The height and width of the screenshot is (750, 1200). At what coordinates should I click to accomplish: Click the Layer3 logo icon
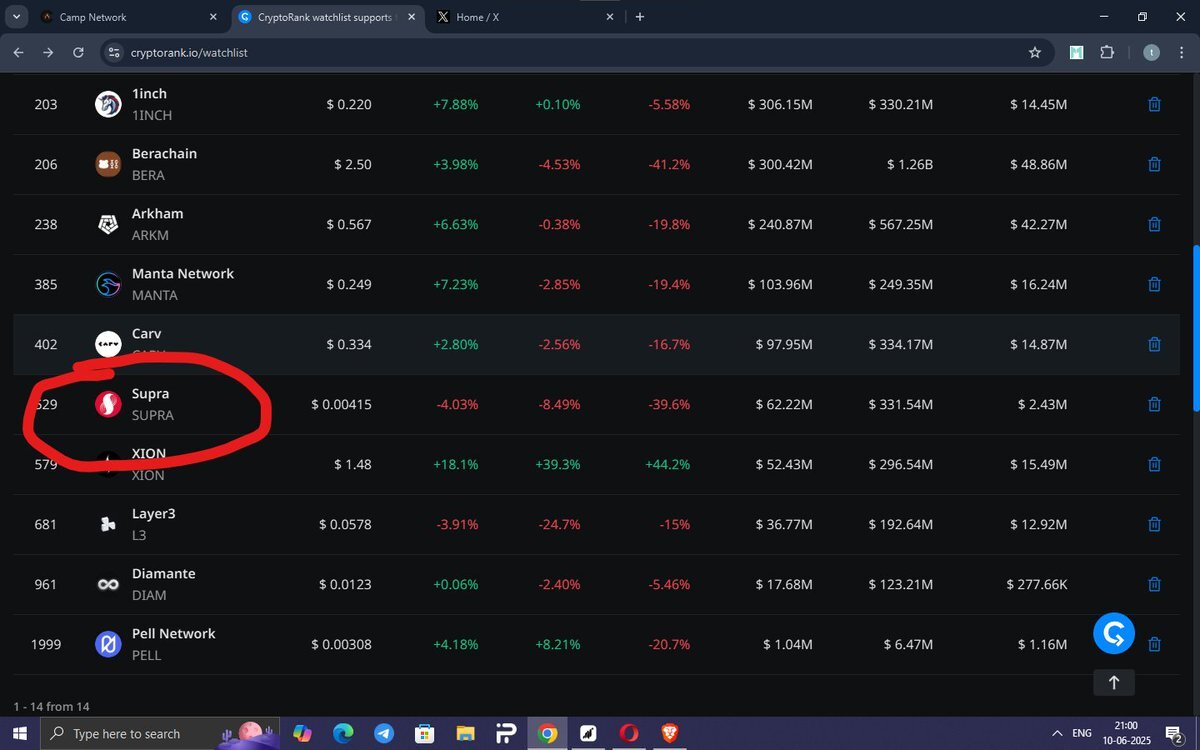coord(108,524)
